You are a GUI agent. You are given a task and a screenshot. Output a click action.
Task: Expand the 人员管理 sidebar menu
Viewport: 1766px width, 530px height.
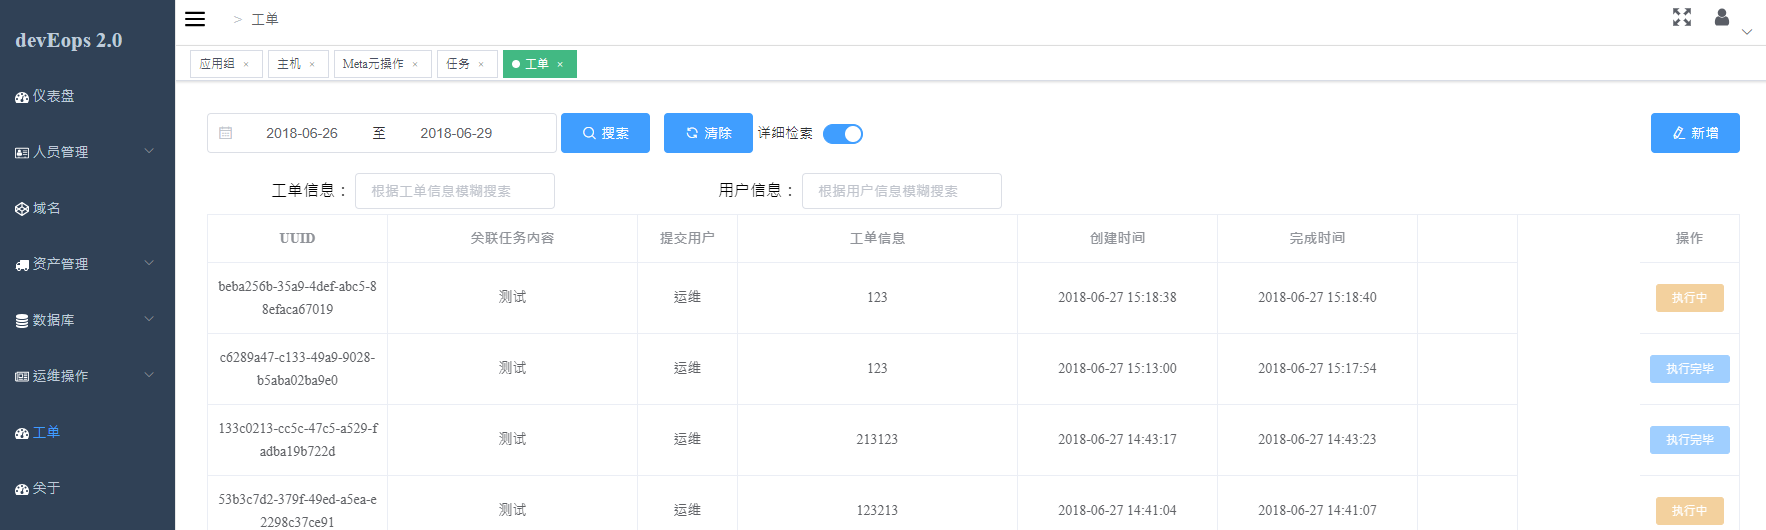pyautogui.click(x=87, y=152)
